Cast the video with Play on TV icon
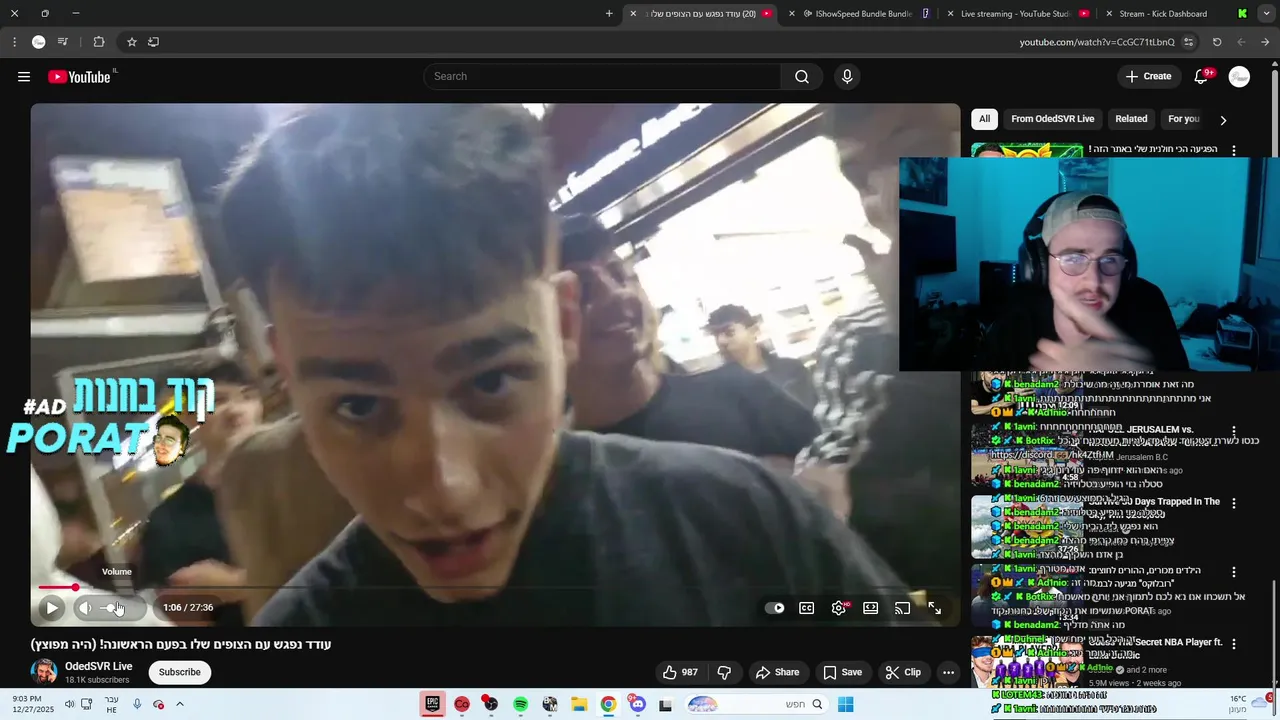This screenshot has height=720, width=1280. [903, 608]
